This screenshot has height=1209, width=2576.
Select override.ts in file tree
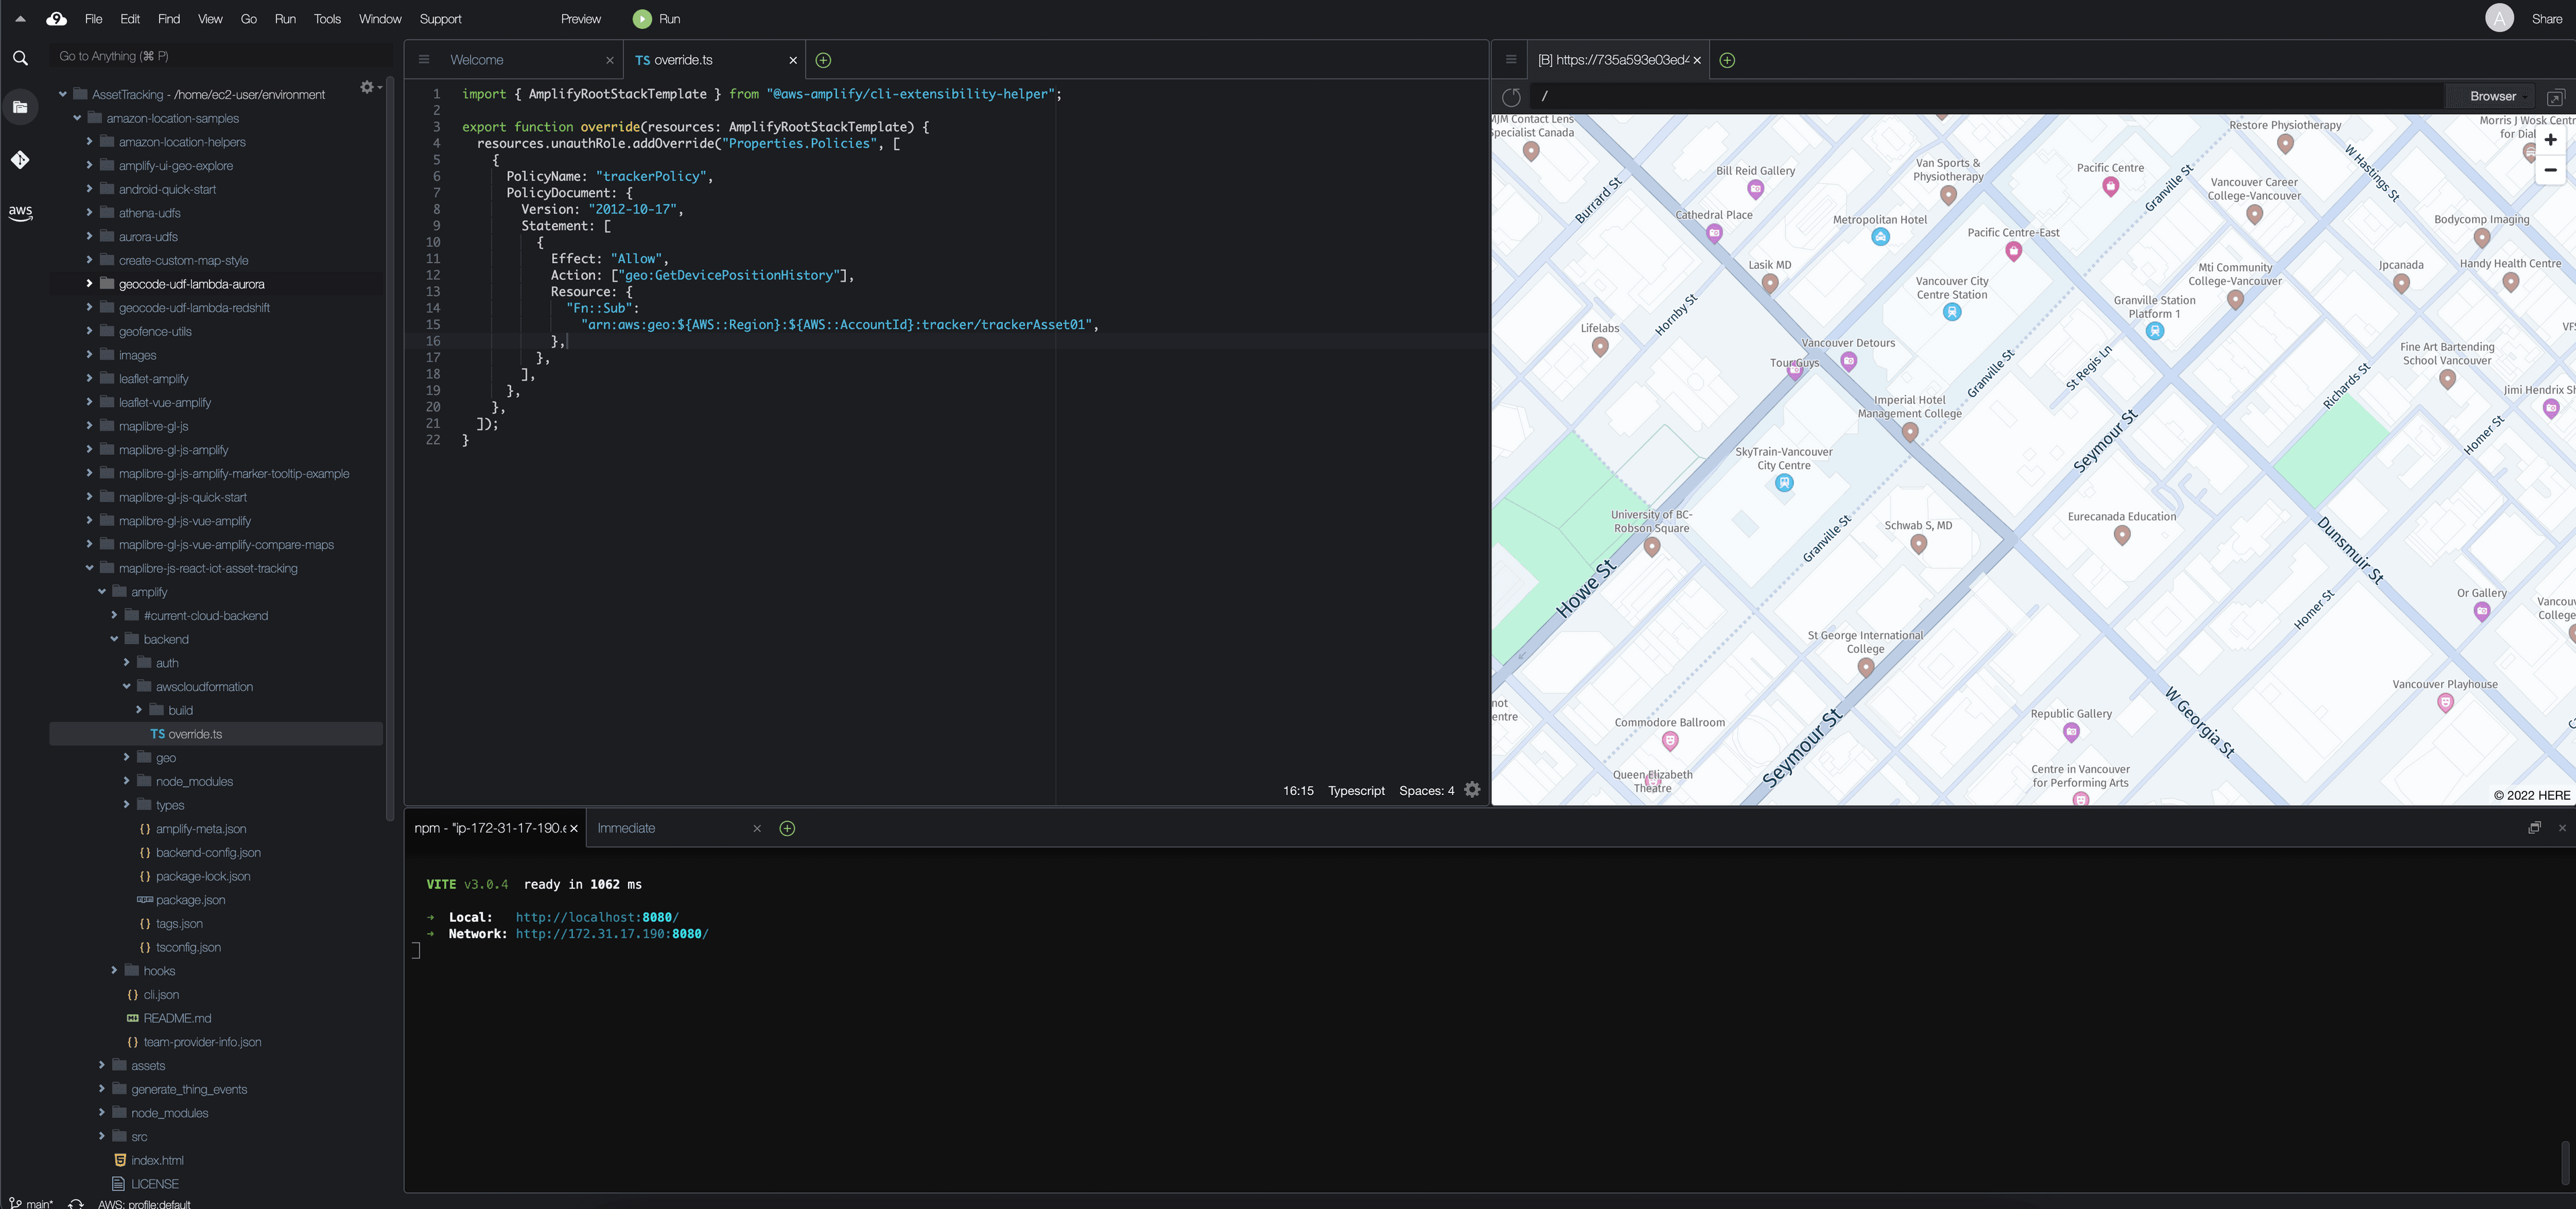click(216, 734)
